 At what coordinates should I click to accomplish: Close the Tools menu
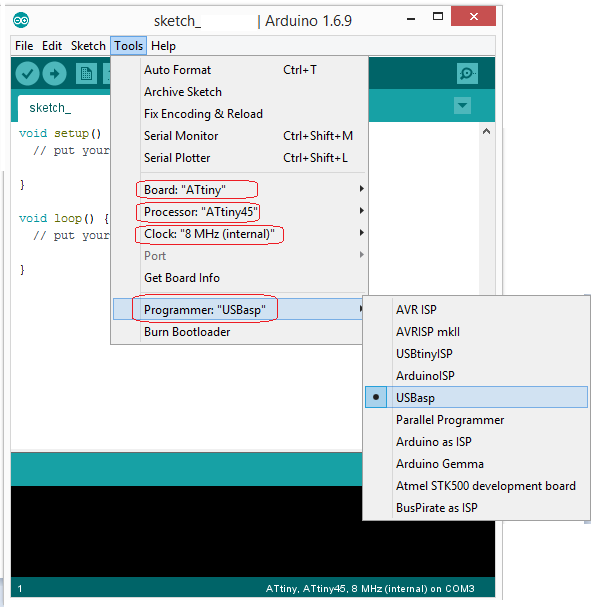click(129, 46)
